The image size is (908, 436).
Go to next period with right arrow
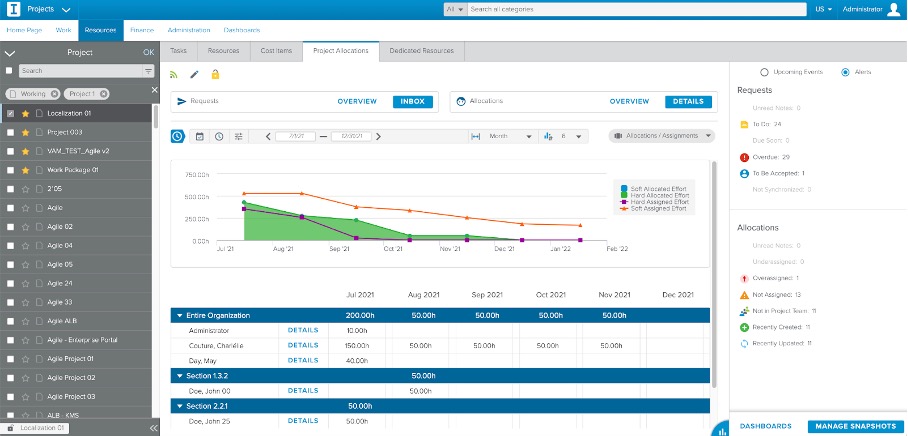[377, 136]
